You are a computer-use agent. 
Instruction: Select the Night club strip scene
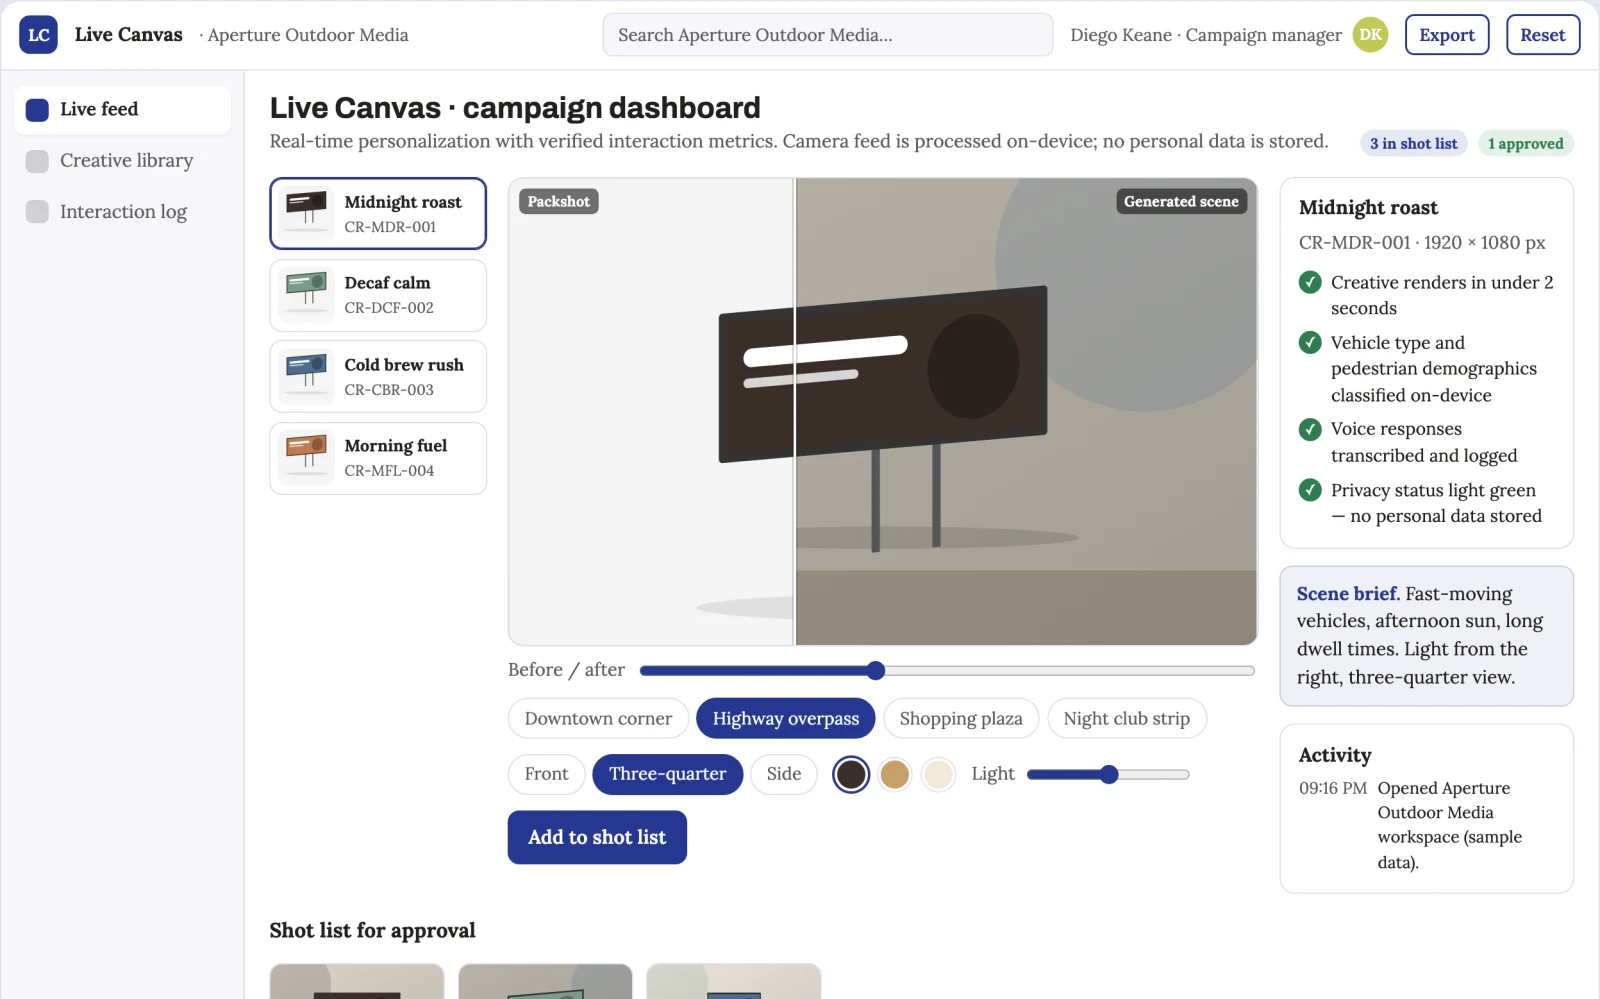point(1127,719)
